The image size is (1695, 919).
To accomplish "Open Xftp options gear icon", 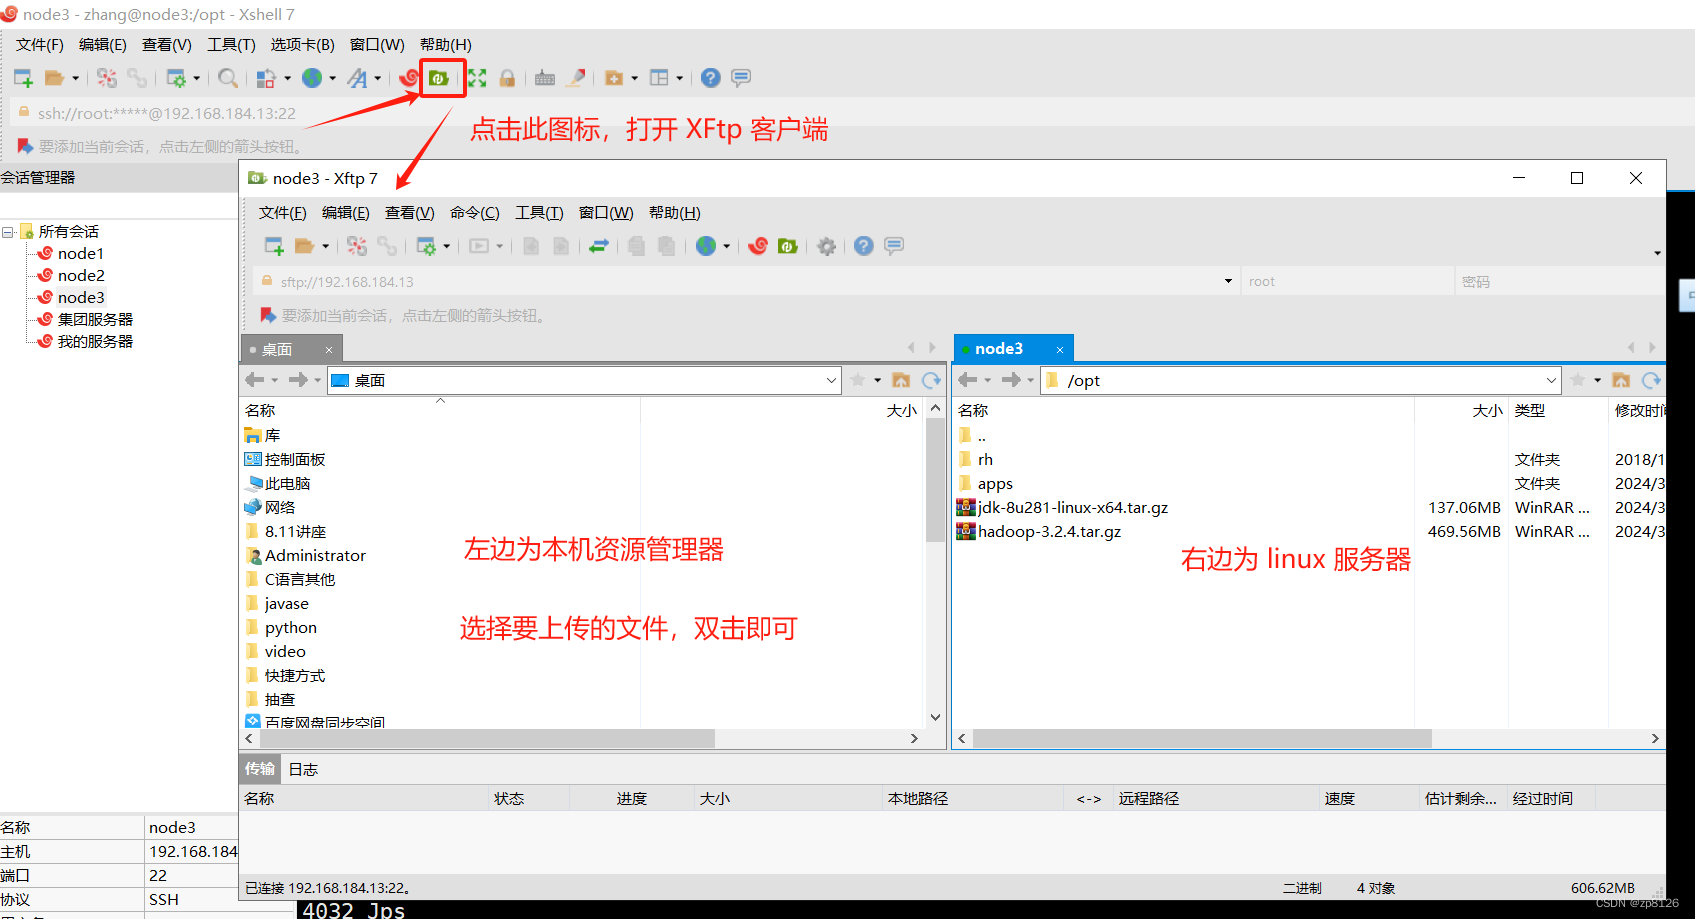I will pos(826,246).
